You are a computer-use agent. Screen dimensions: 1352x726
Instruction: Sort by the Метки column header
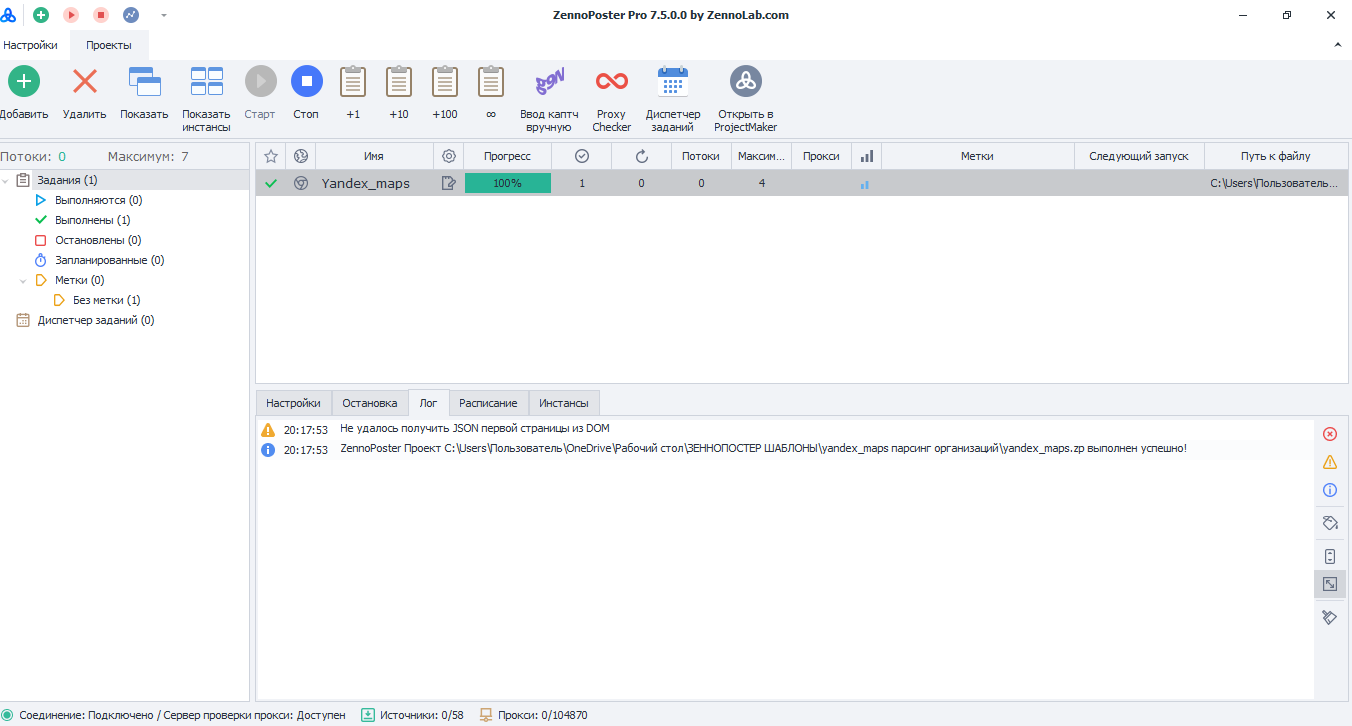pos(977,156)
